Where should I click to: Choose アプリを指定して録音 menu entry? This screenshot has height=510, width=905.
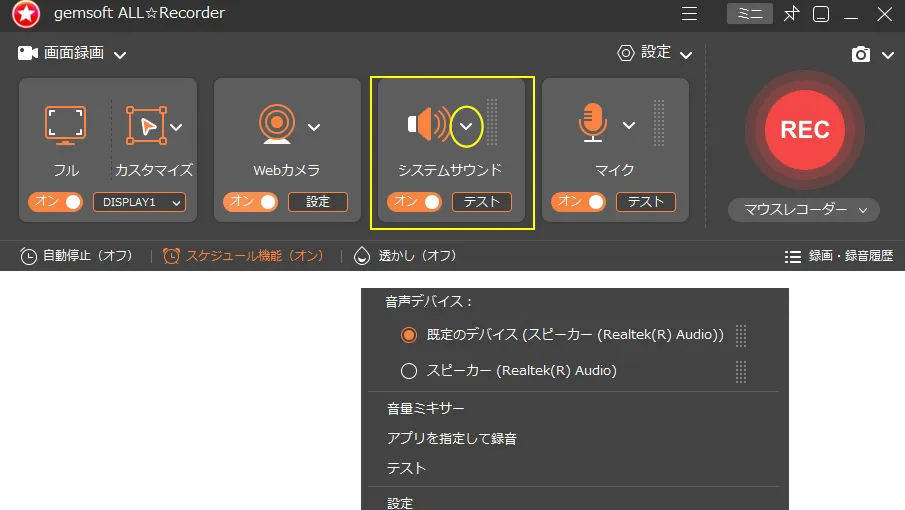451,438
